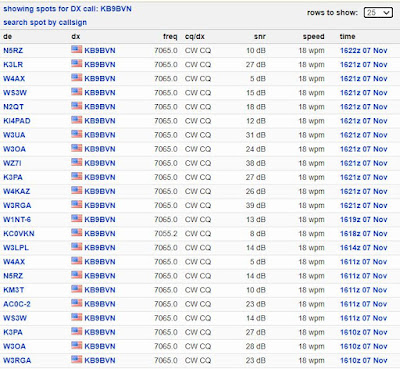This screenshot has width=400, height=369.
Task: Open spotter W3RGA link at 1621z
Action: pyautogui.click(x=17, y=205)
